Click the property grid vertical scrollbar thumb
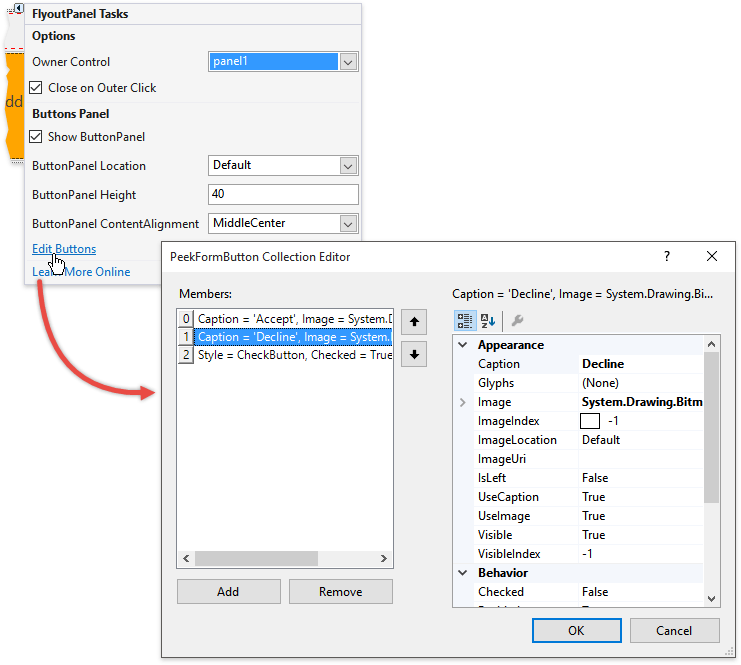The height and width of the screenshot is (665, 741). click(x=711, y=428)
